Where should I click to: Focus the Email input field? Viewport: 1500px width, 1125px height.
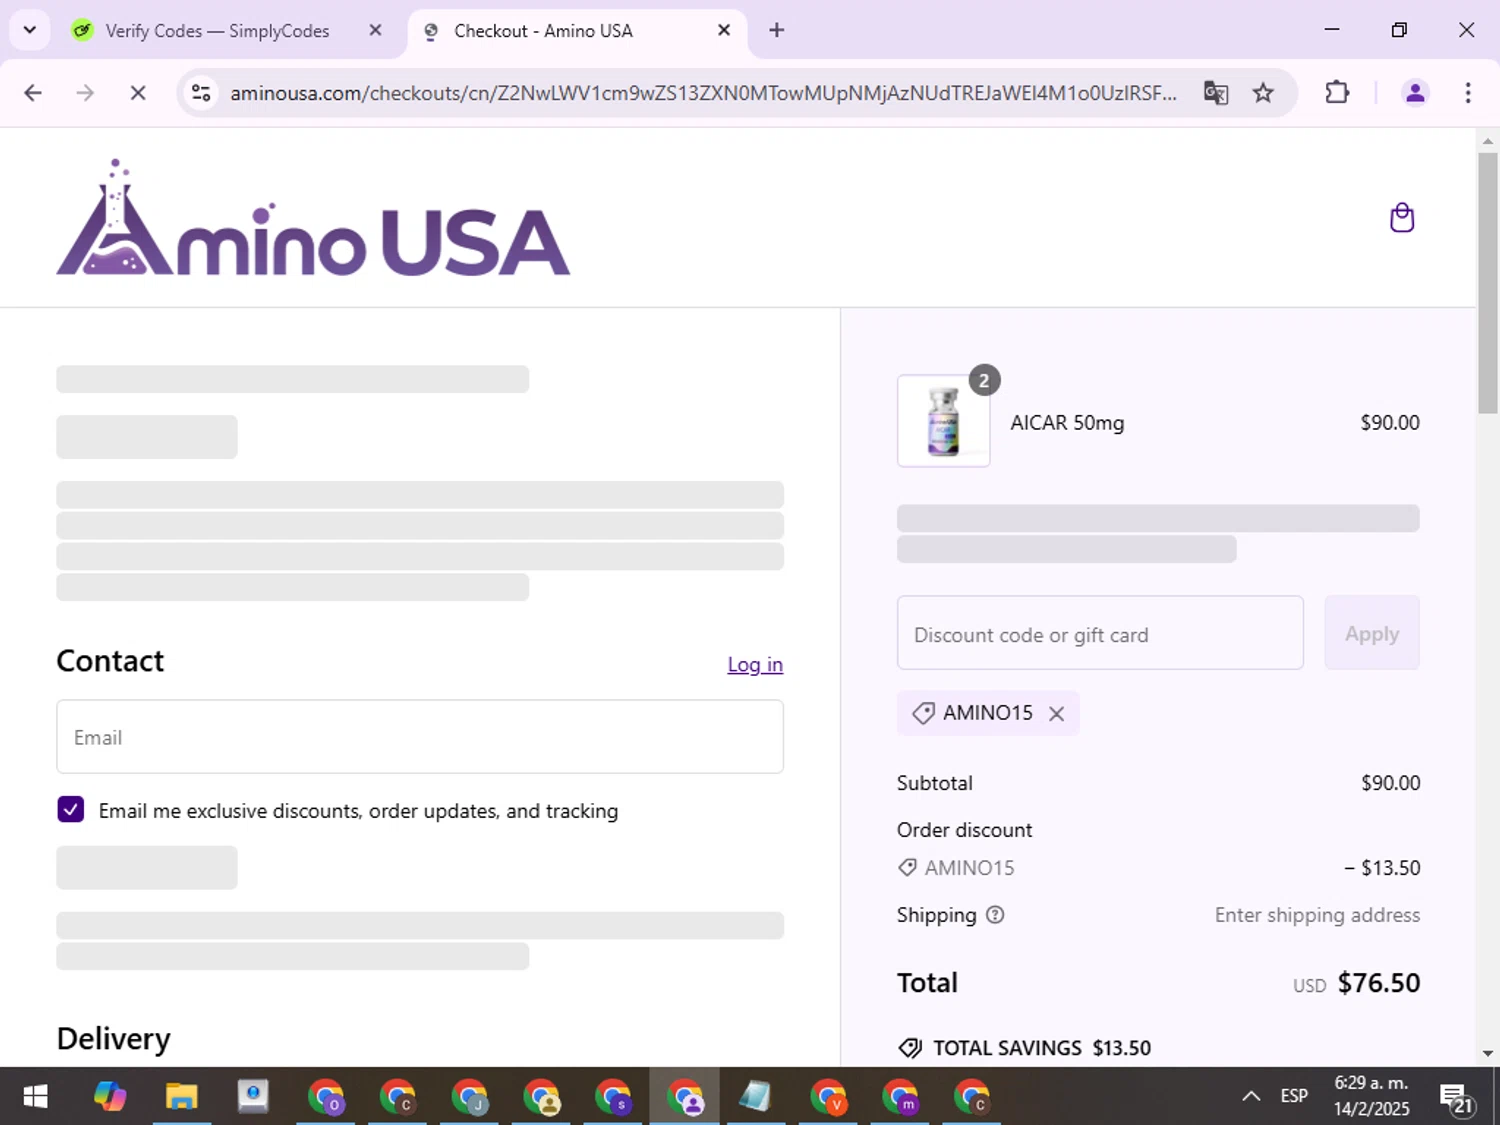pyautogui.click(x=420, y=737)
